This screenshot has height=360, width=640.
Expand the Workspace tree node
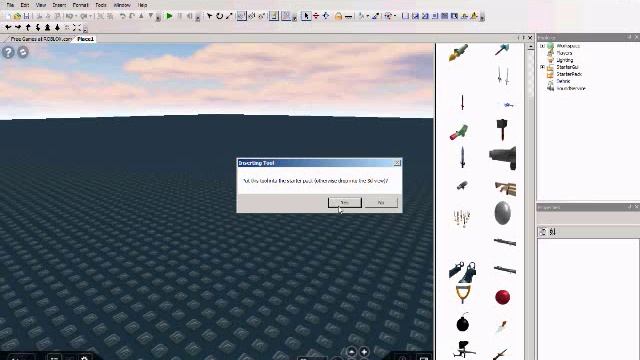542,46
